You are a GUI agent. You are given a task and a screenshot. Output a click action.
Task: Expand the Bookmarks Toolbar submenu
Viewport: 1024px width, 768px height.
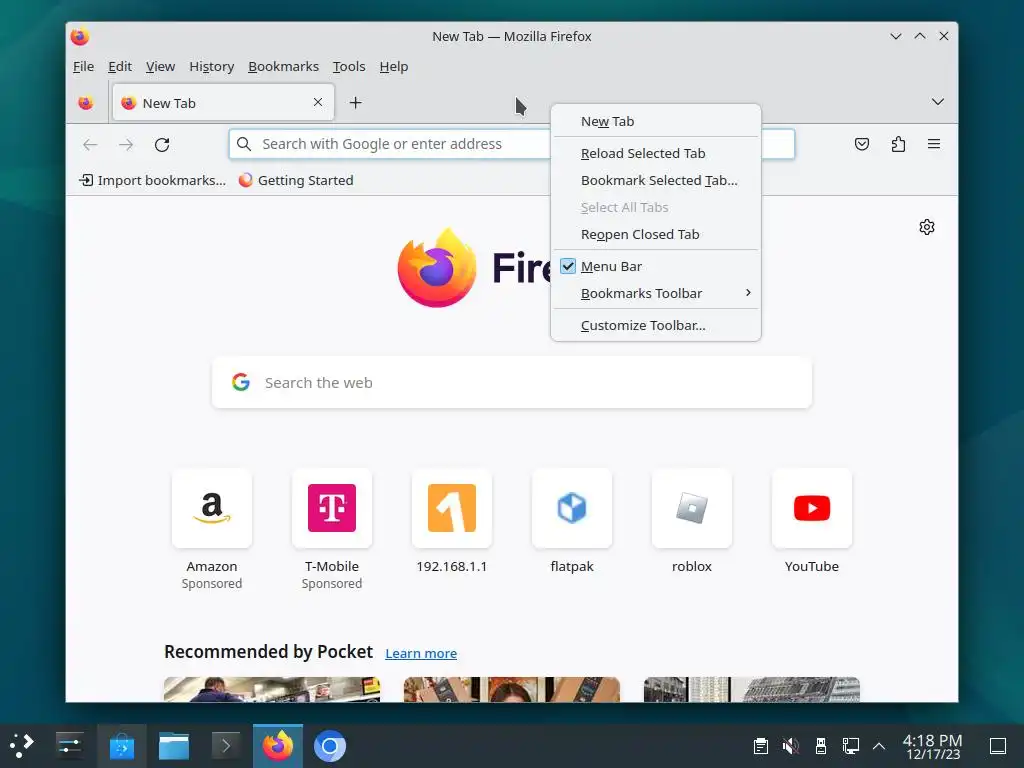point(656,293)
